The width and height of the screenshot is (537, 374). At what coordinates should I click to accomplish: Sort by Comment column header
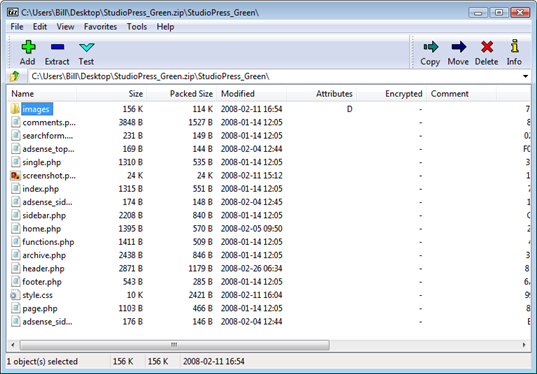pos(461,94)
